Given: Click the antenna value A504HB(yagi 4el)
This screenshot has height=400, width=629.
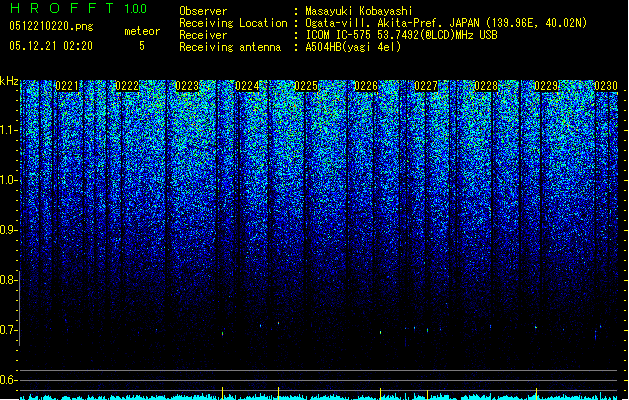Looking at the screenshot, I should point(353,47).
